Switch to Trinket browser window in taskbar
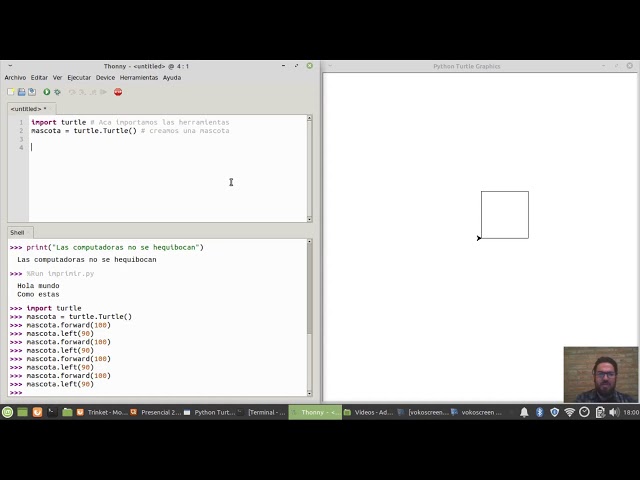The width and height of the screenshot is (640, 480). click(x=102, y=412)
